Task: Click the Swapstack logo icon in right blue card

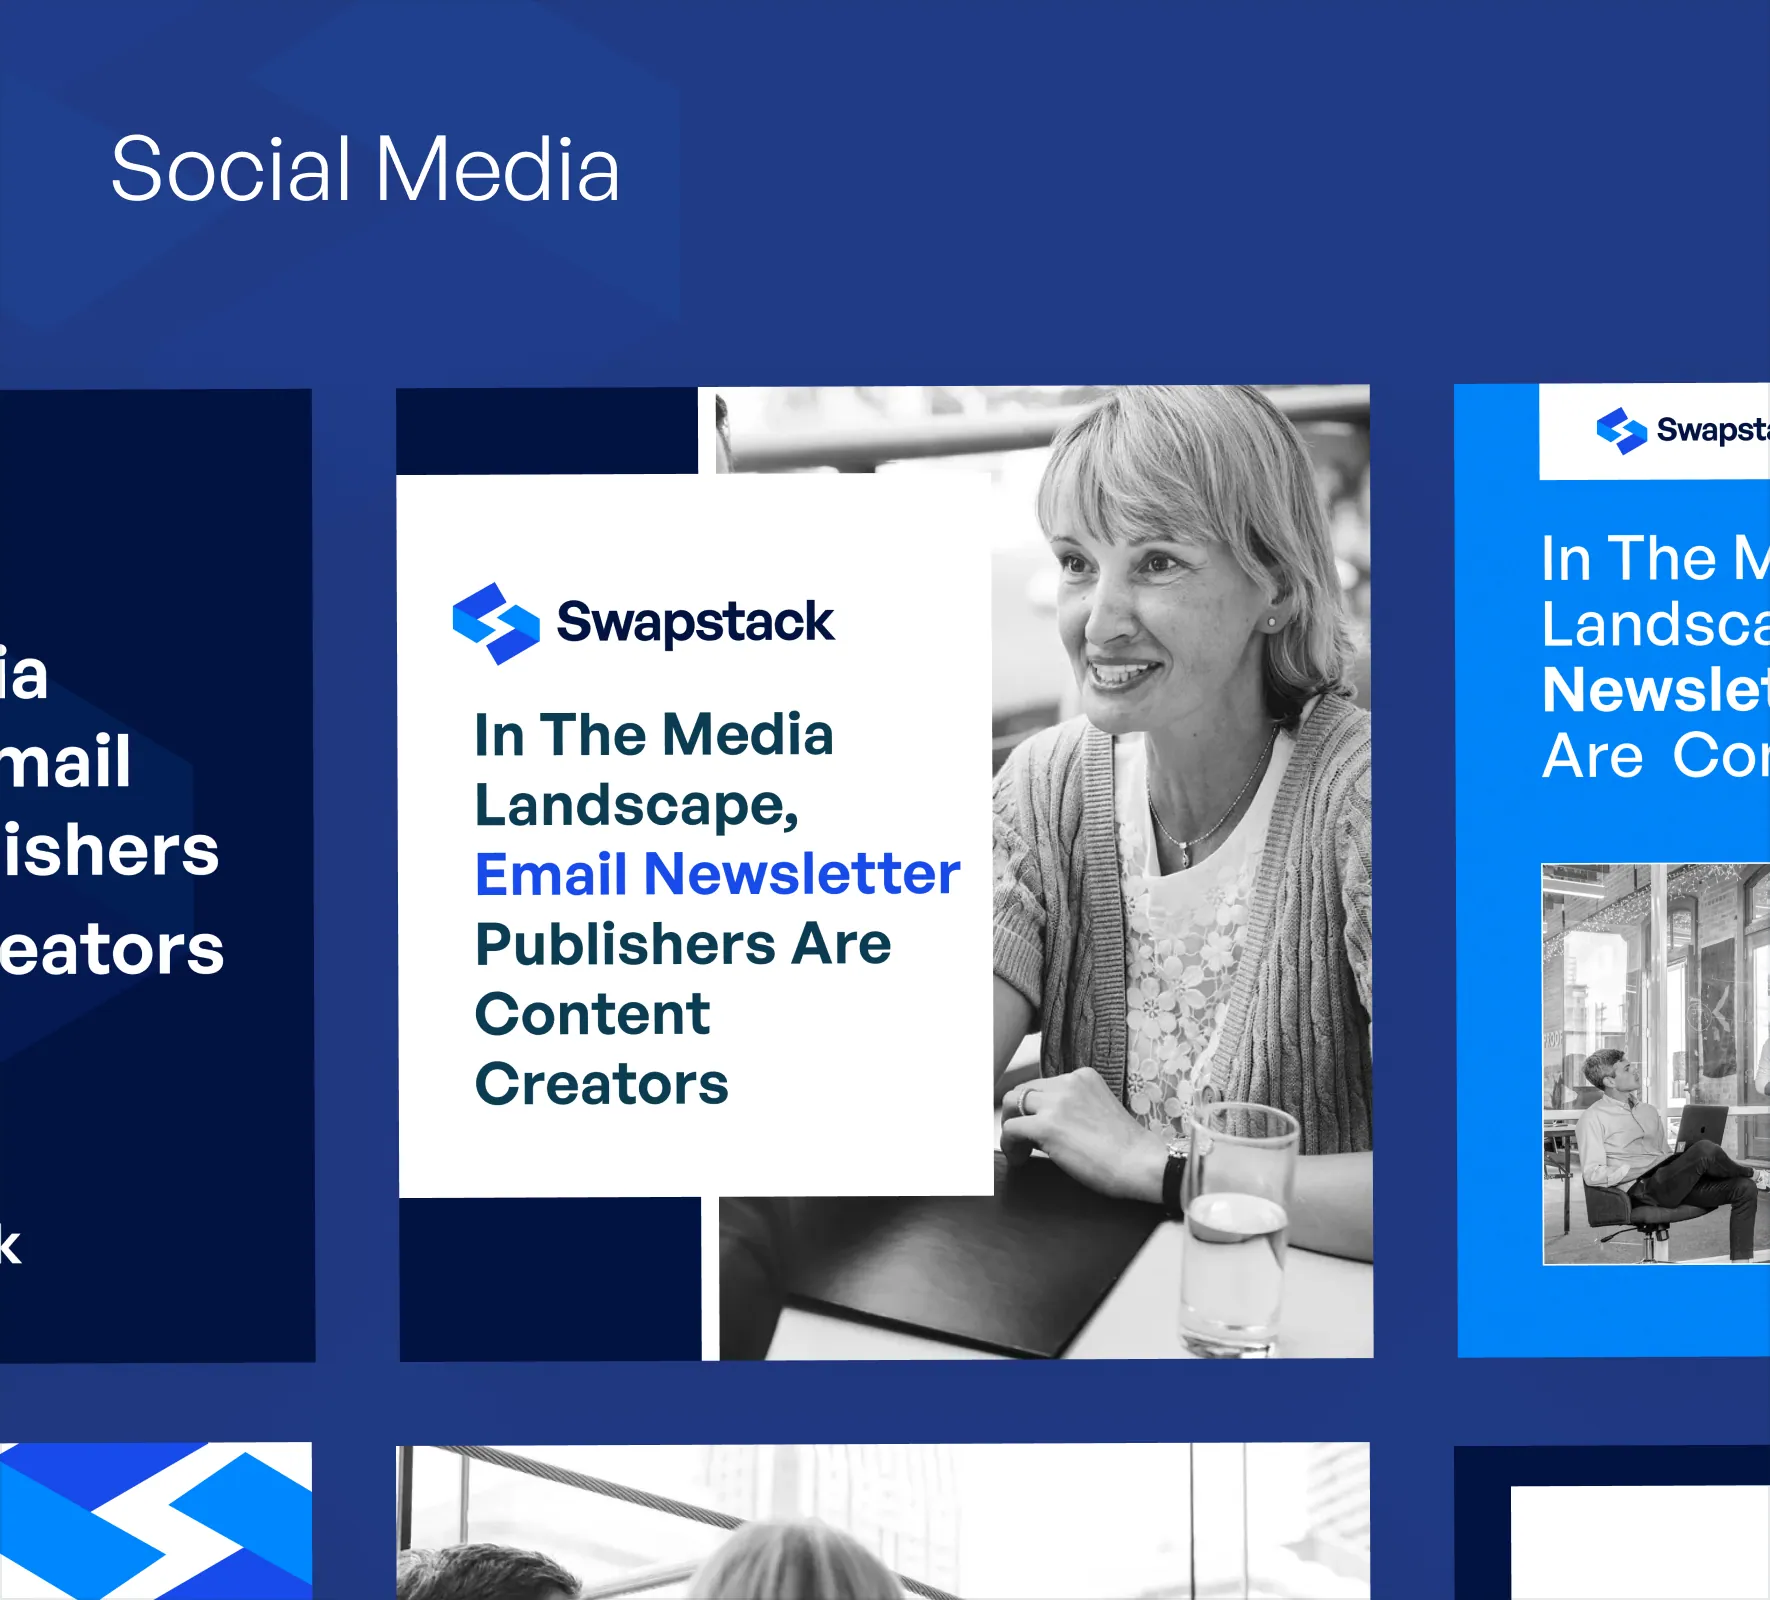Action: 1621,431
